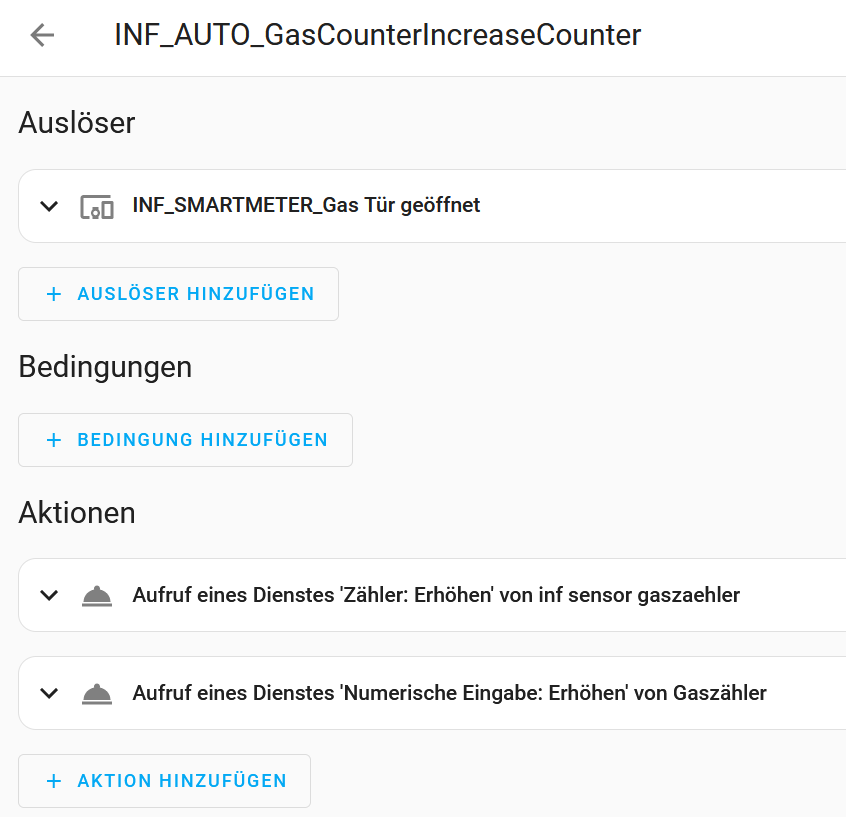
Task: Click the title 'INF_AUTO_GasCounterIncreaseCounter'
Action: pyautogui.click(x=378, y=36)
